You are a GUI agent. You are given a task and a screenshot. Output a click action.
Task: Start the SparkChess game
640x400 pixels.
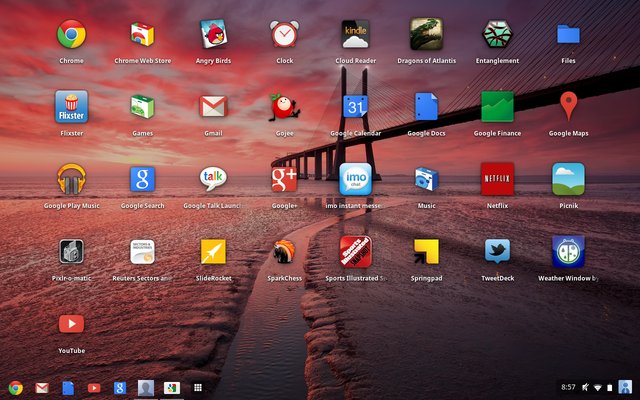pos(284,251)
